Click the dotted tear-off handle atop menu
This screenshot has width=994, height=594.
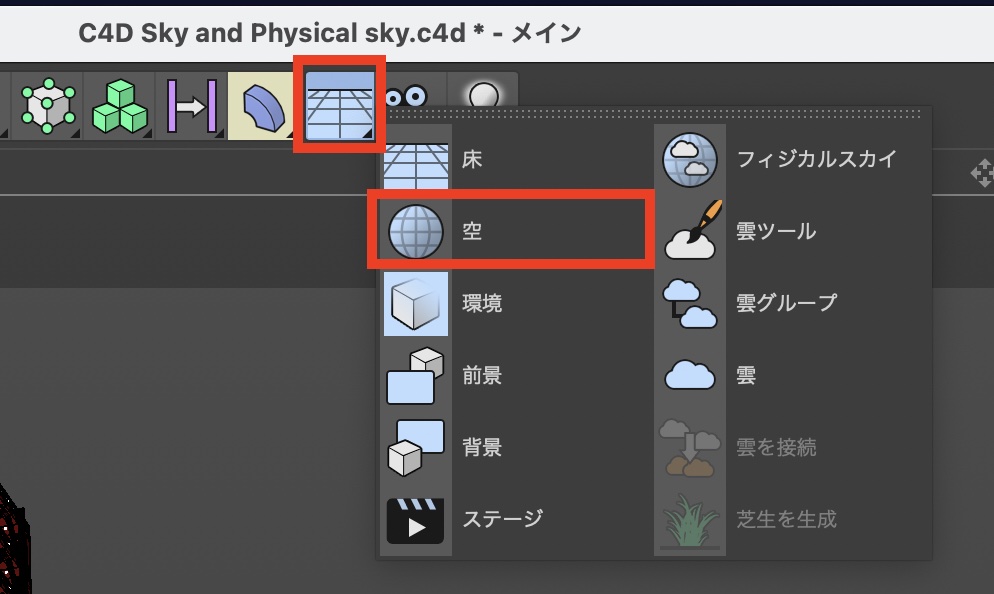[655, 116]
